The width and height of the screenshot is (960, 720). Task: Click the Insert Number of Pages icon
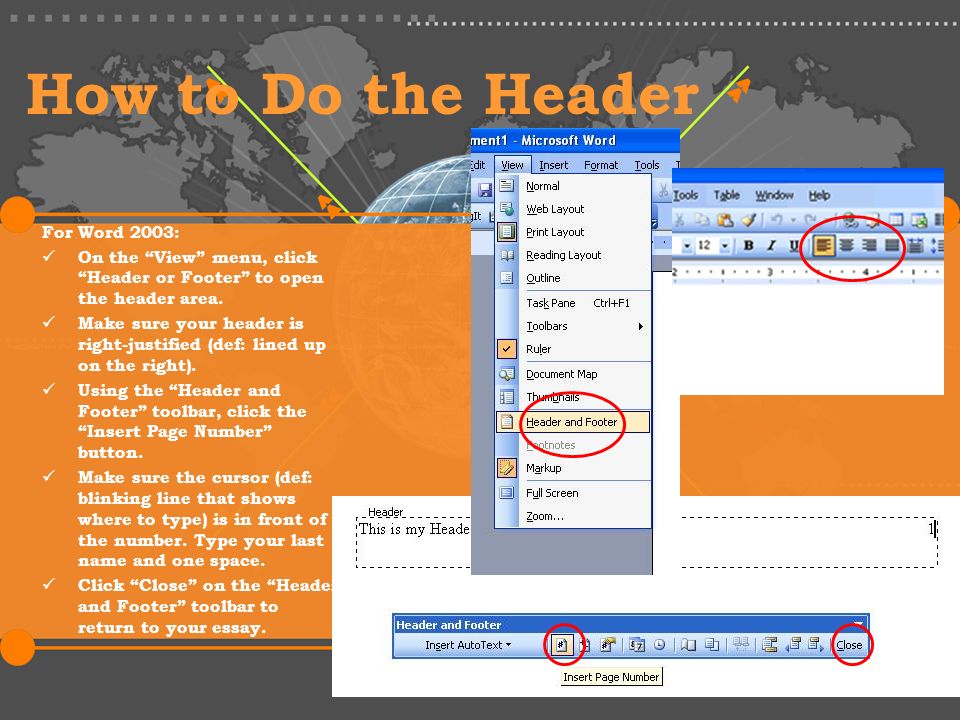pyautogui.click(x=585, y=645)
